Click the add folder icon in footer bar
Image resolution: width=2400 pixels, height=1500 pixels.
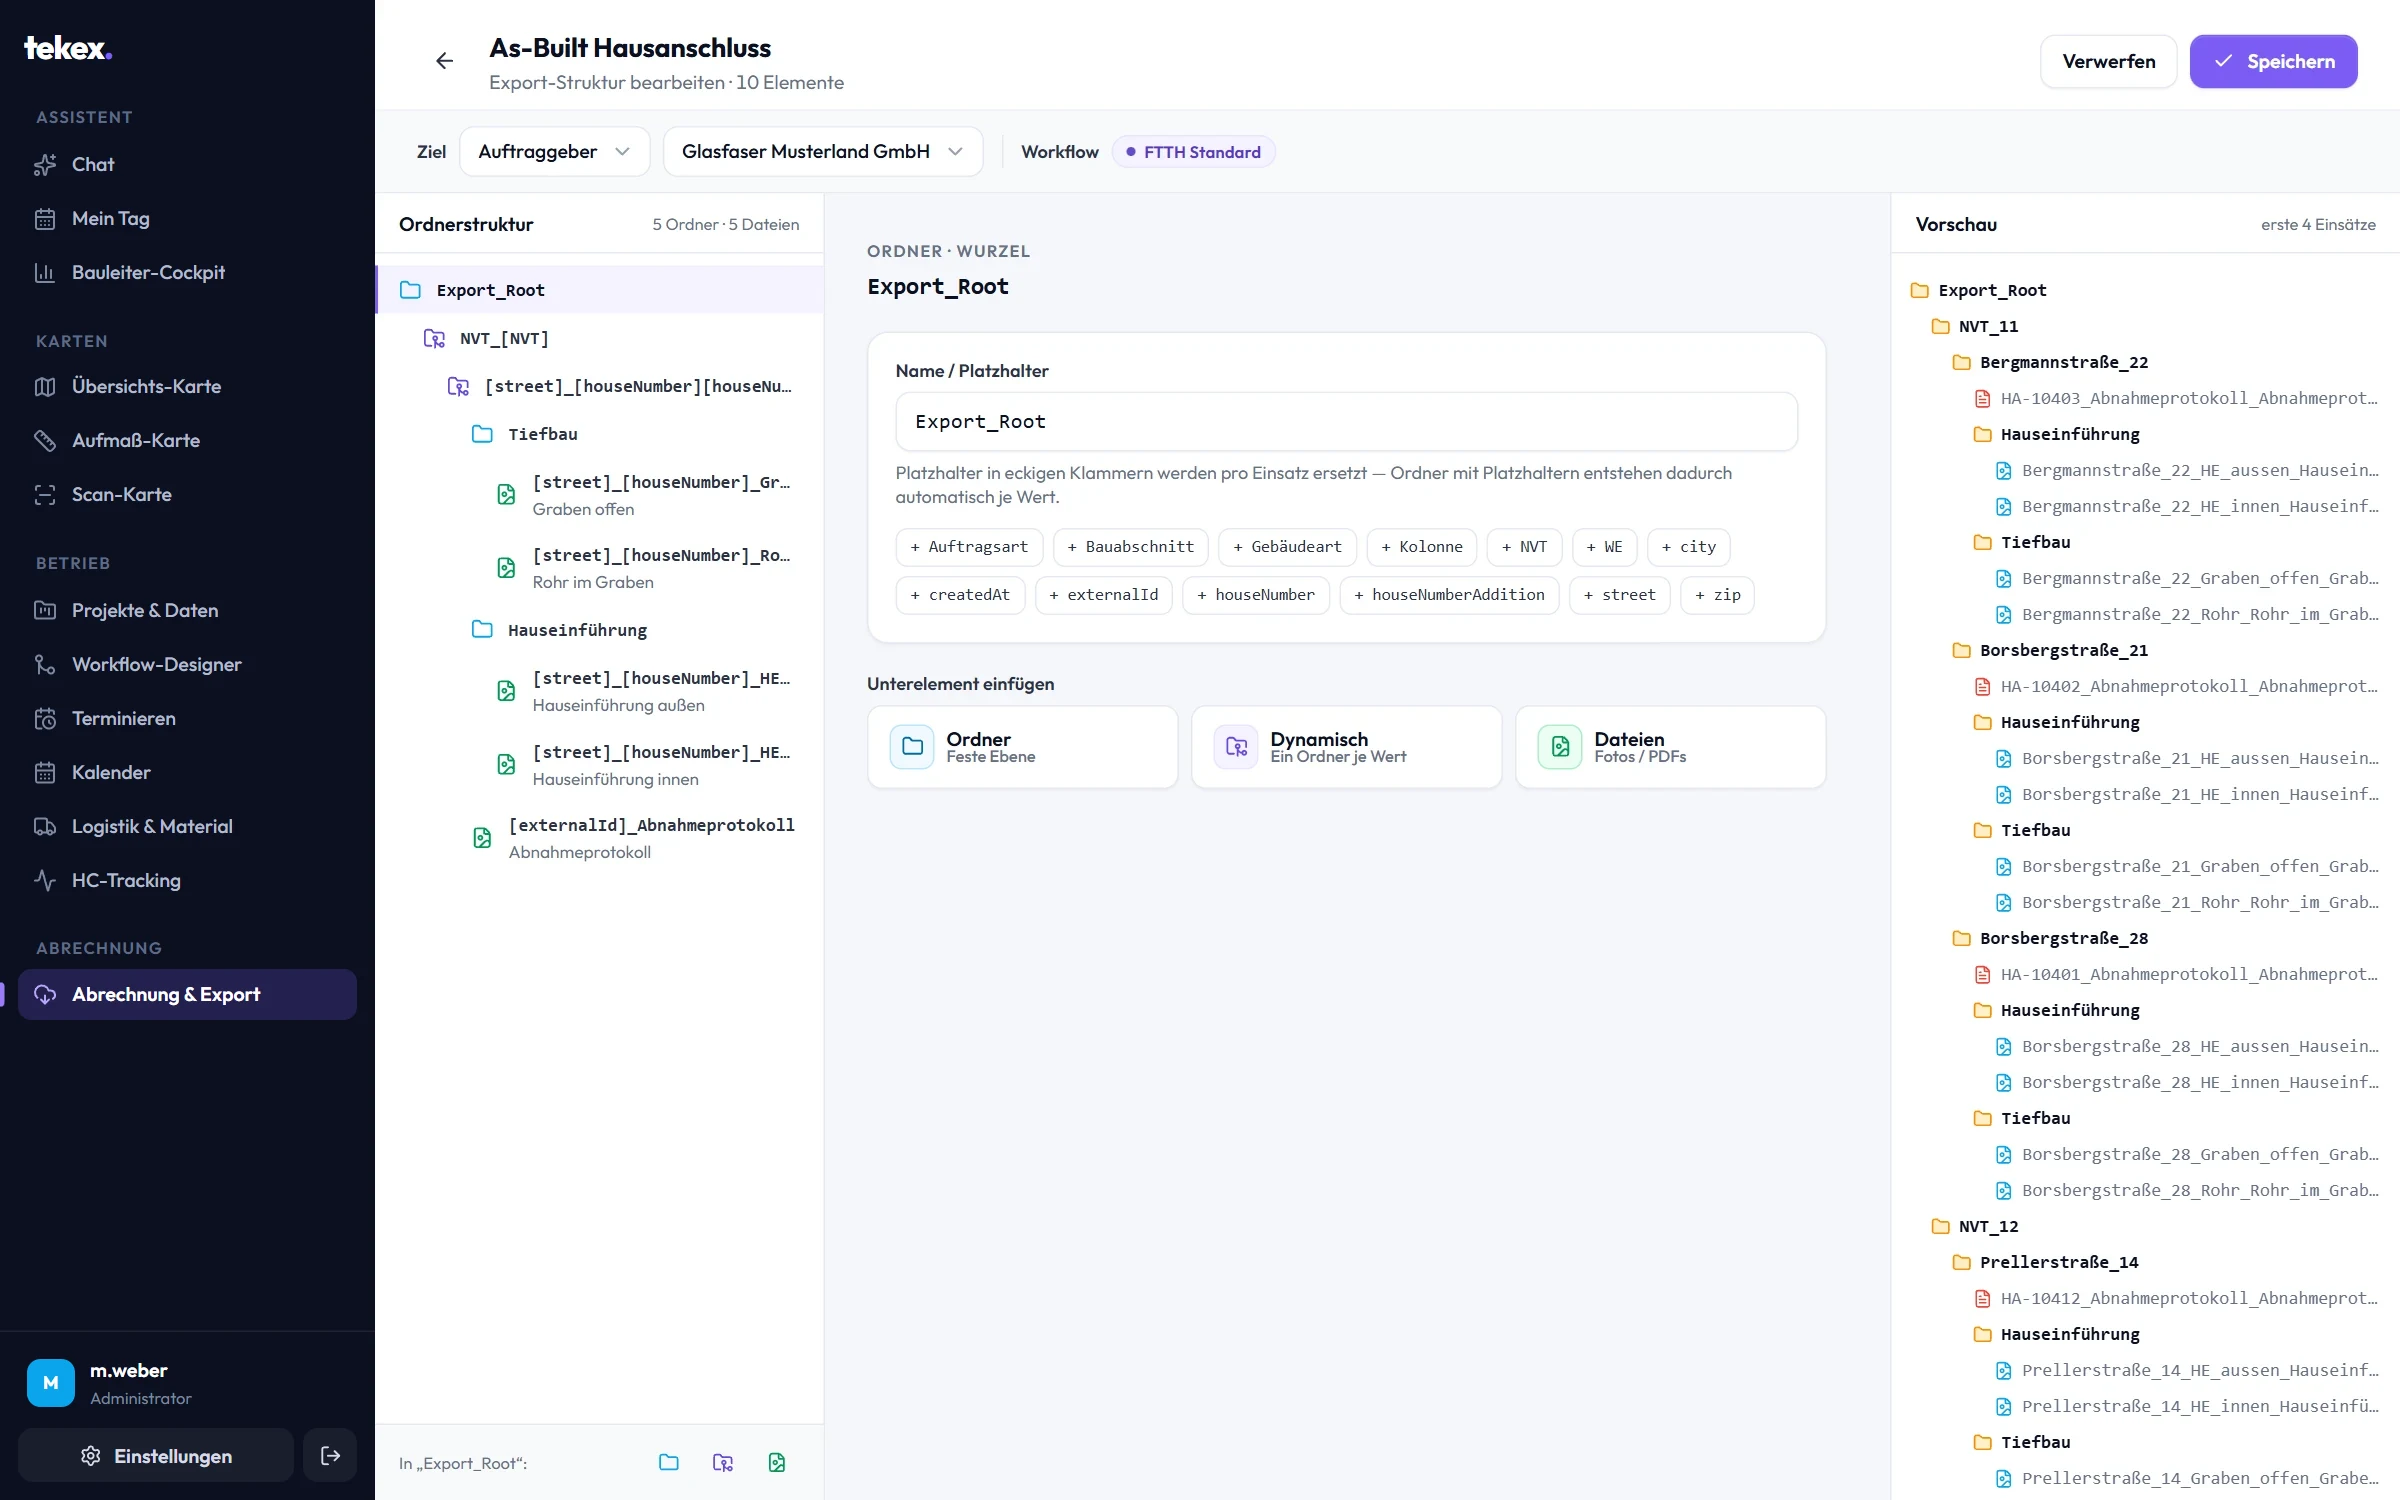coord(669,1463)
